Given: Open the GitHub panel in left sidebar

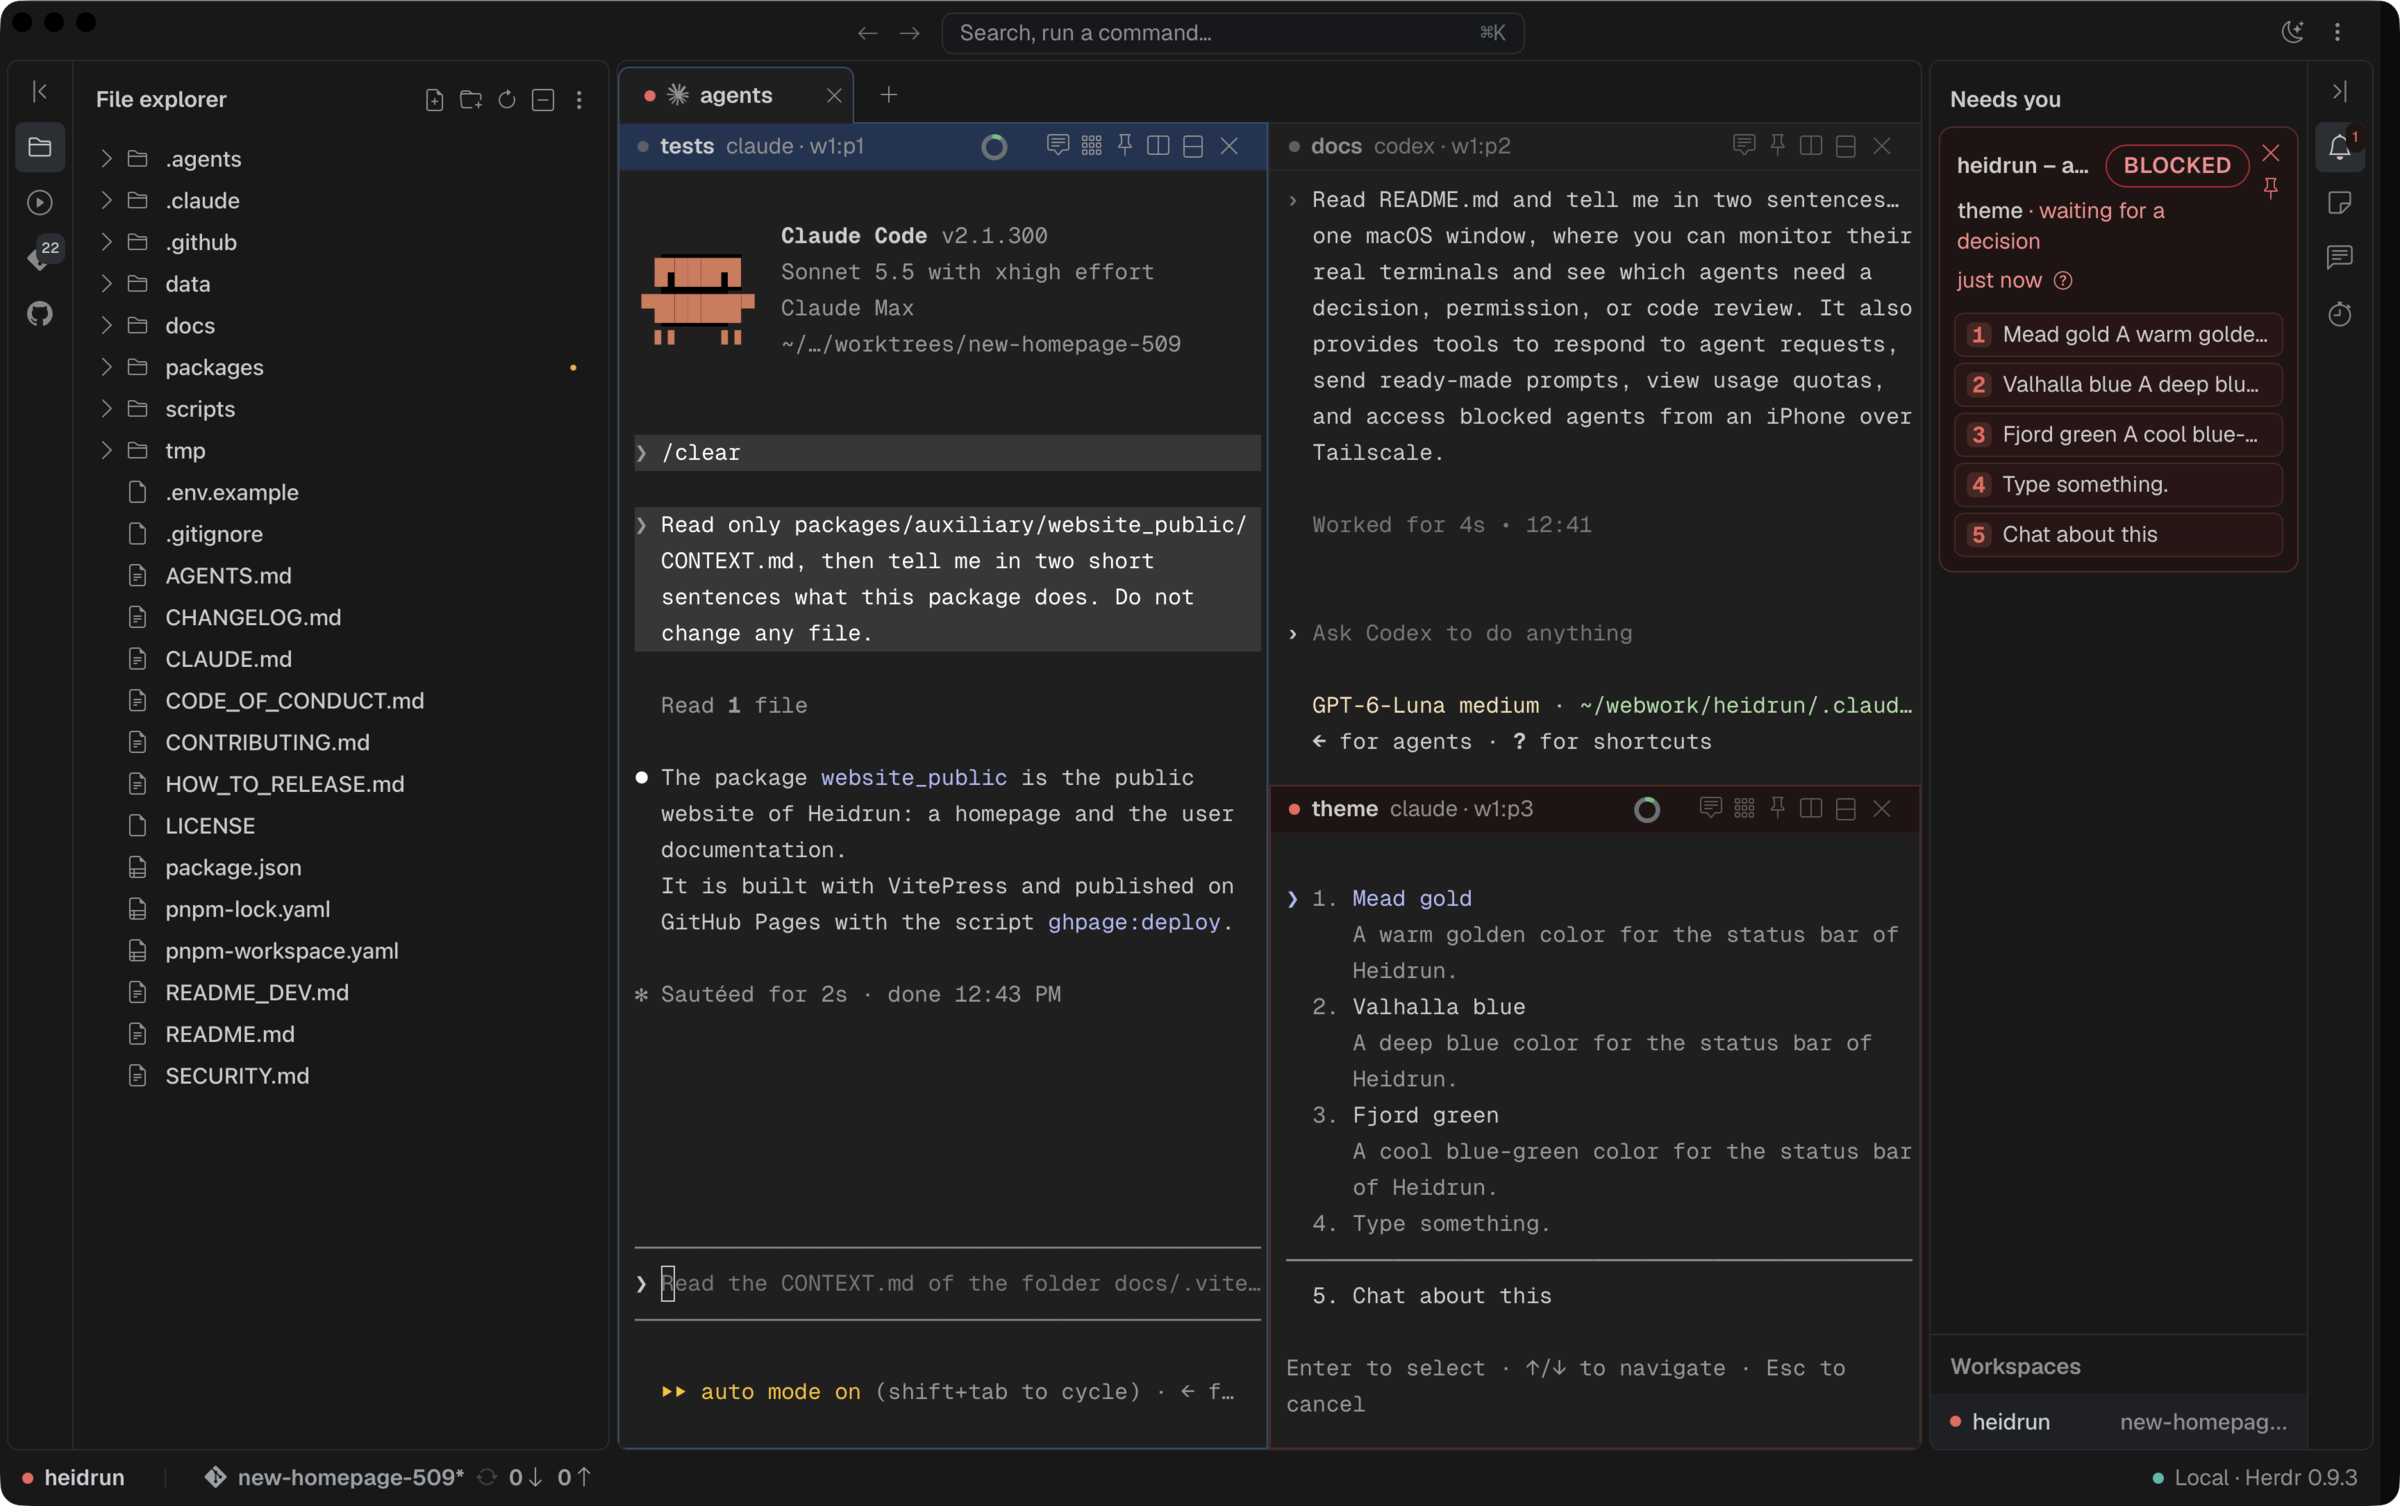Looking at the screenshot, I should [39, 313].
